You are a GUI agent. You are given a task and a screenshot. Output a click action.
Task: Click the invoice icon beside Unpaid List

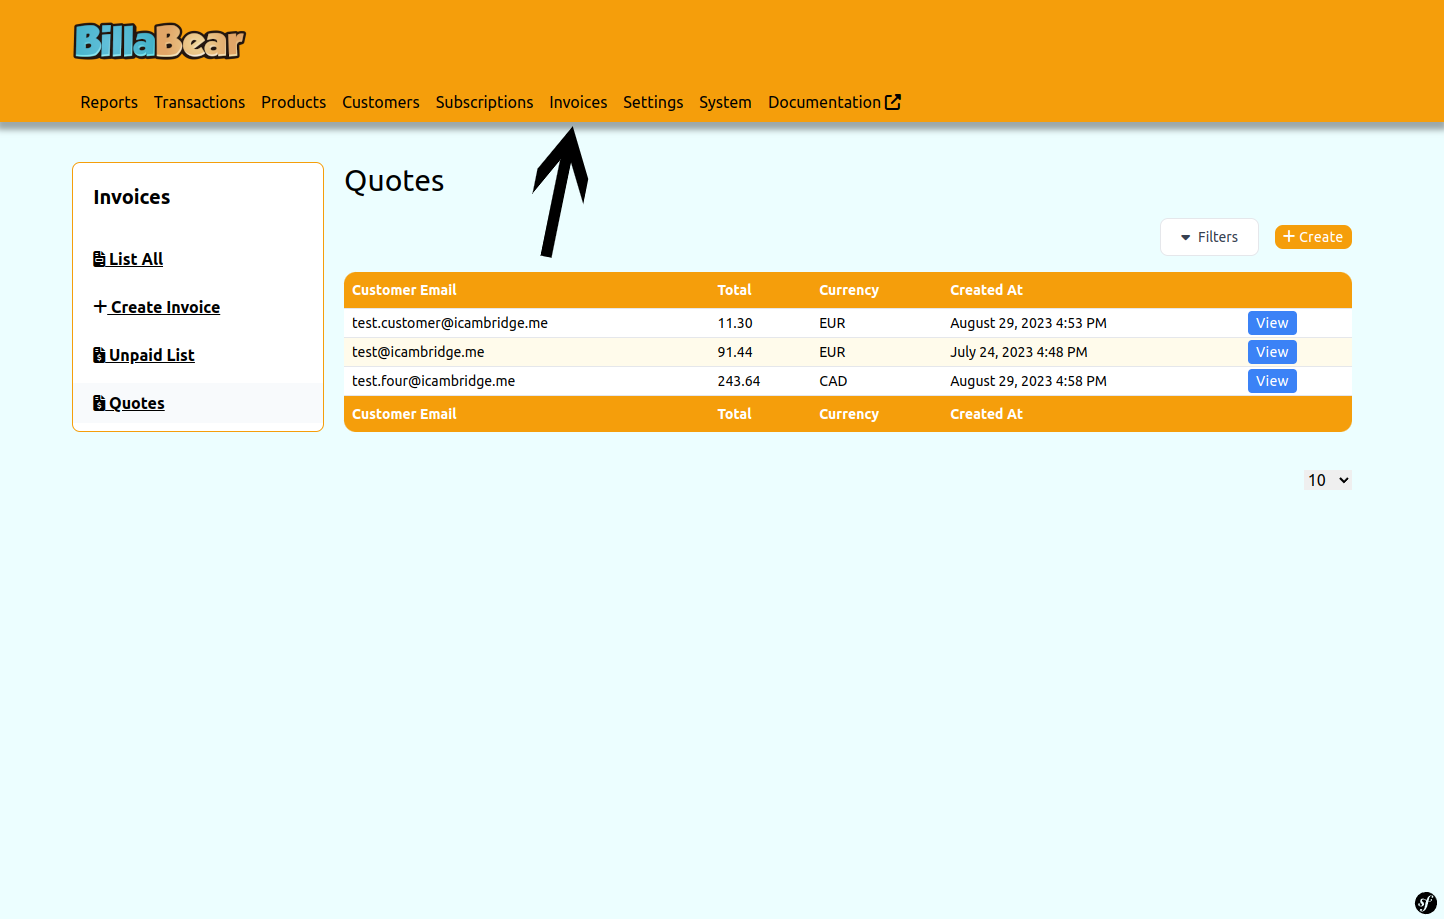(99, 355)
